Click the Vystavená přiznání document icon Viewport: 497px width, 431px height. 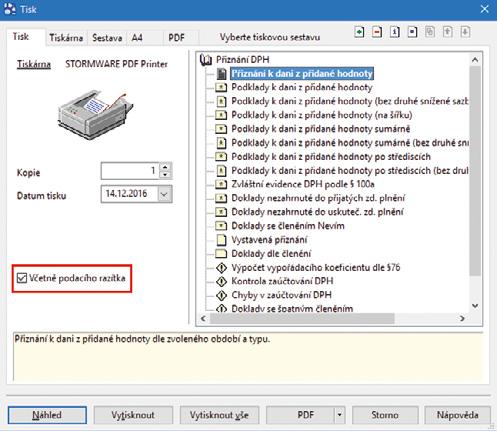click(x=221, y=240)
